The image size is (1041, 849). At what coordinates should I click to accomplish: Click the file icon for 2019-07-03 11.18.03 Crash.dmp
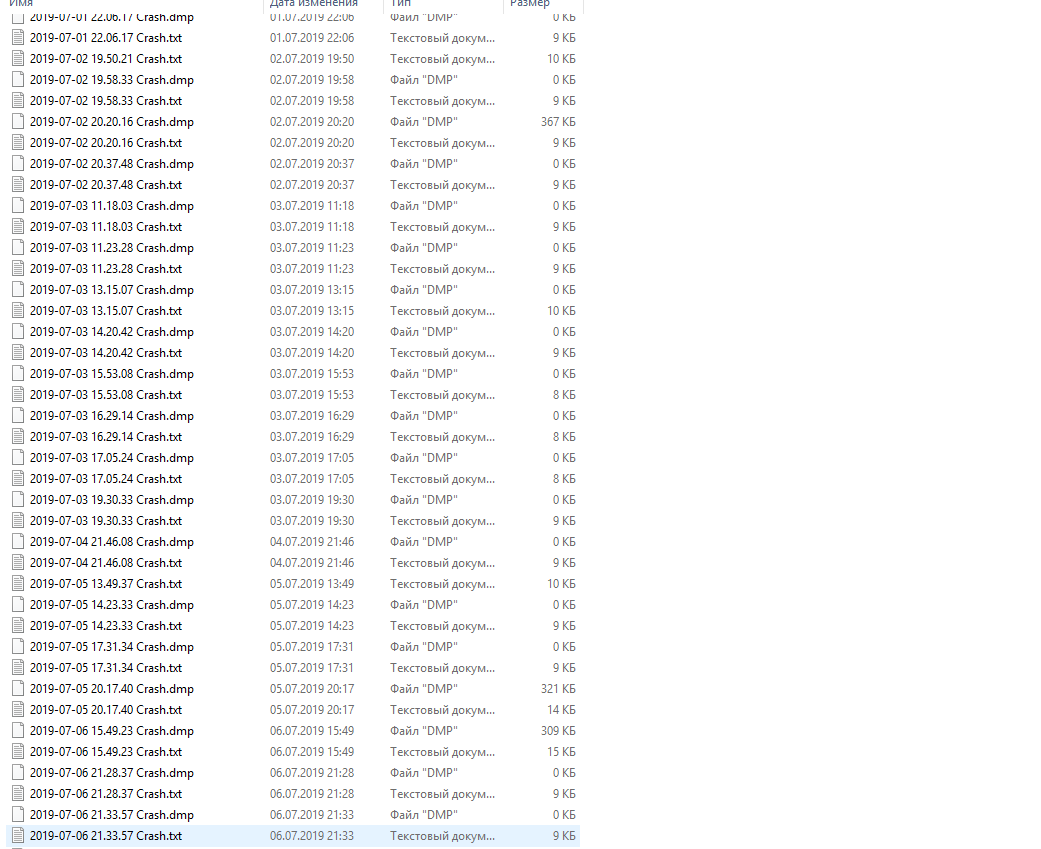[18, 206]
